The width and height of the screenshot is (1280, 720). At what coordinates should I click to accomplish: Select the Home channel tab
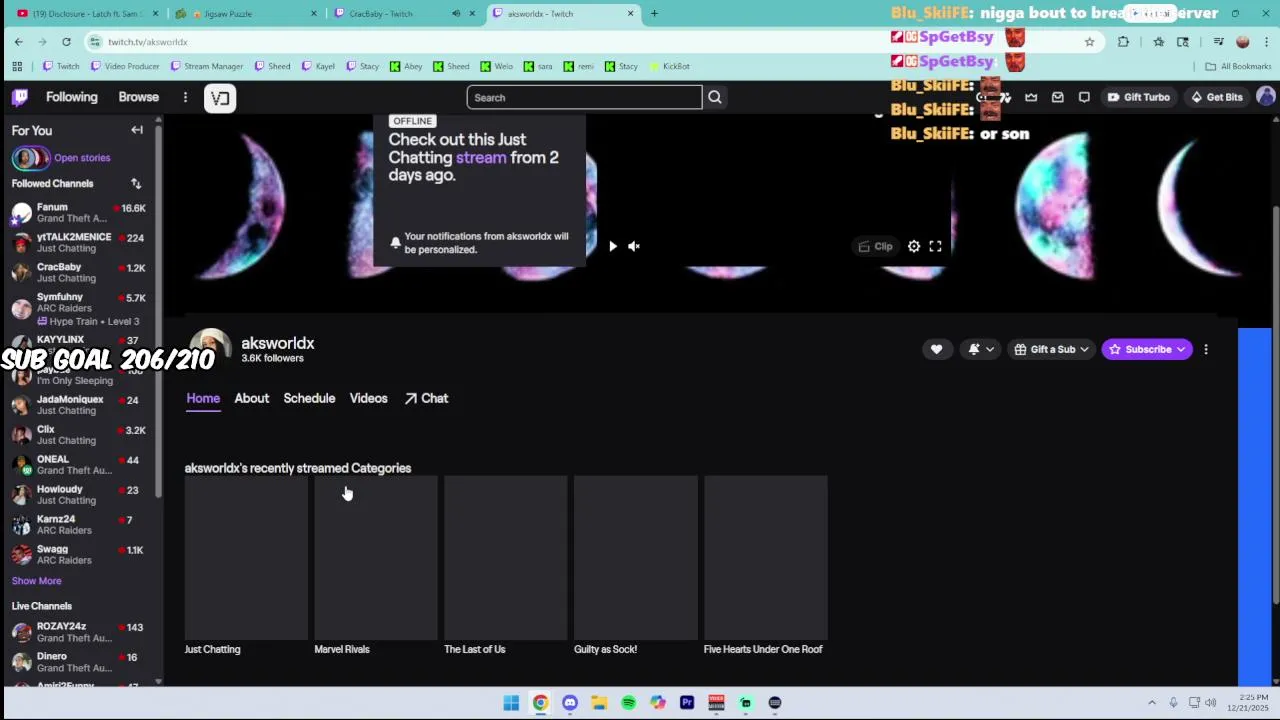click(203, 398)
